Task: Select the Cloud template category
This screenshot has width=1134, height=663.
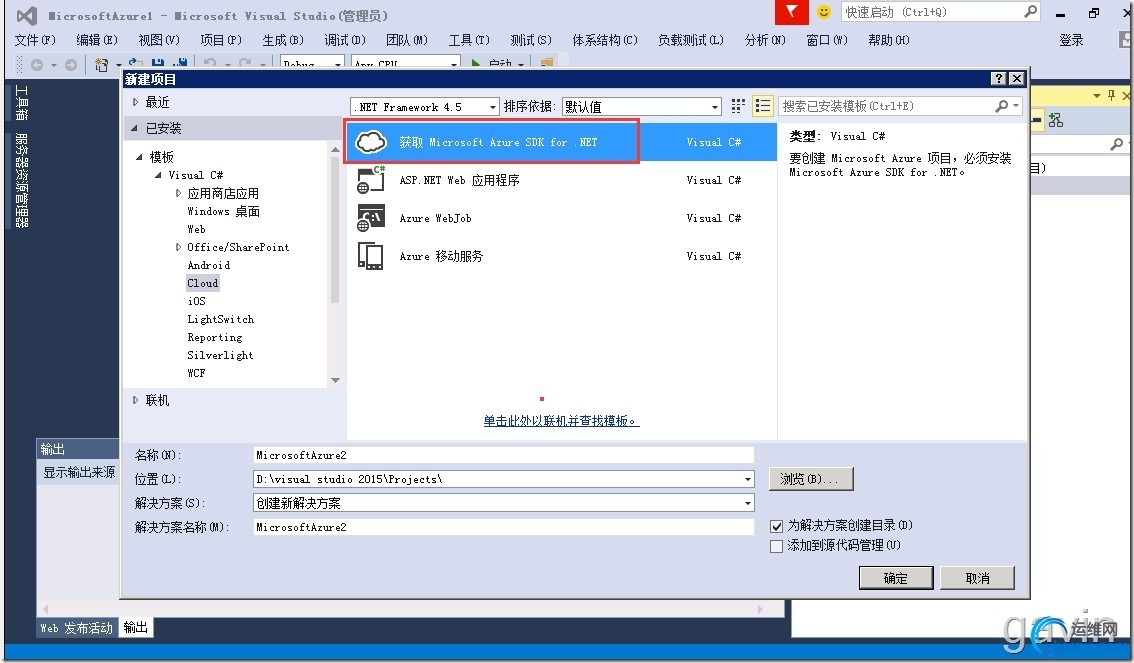Action: 203,283
